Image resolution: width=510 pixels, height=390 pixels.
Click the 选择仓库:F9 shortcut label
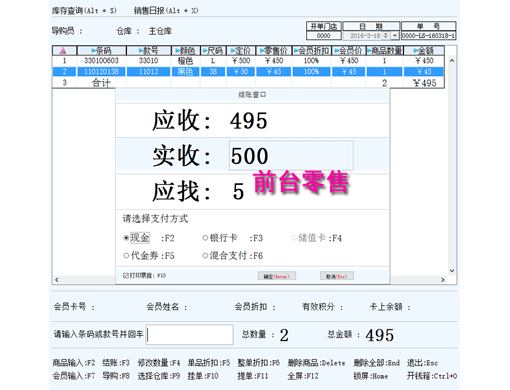[x=159, y=376]
